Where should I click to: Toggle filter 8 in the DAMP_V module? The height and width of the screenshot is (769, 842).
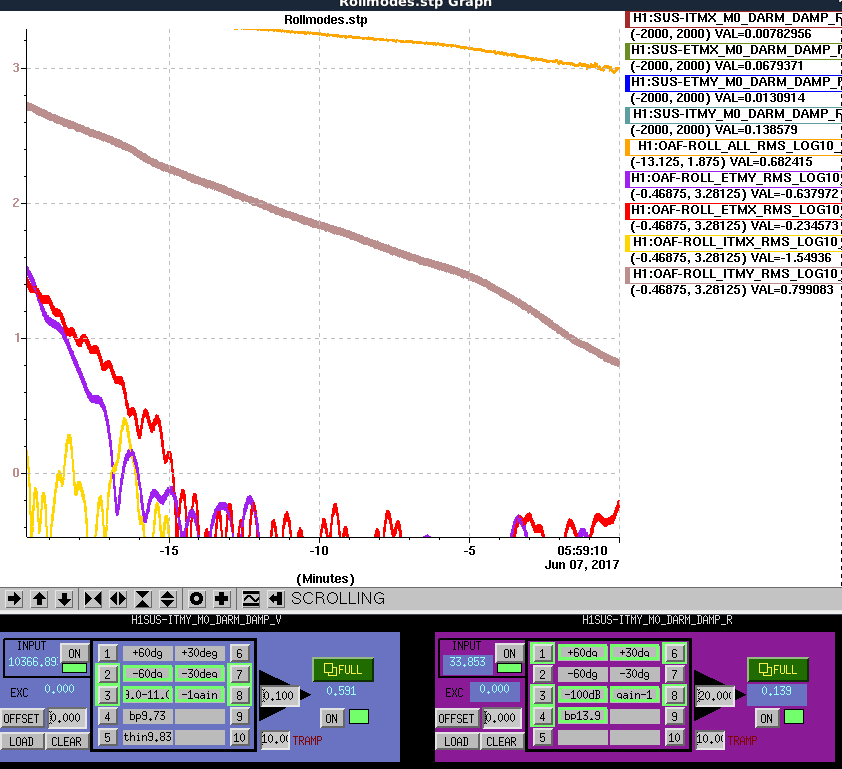tap(239, 695)
